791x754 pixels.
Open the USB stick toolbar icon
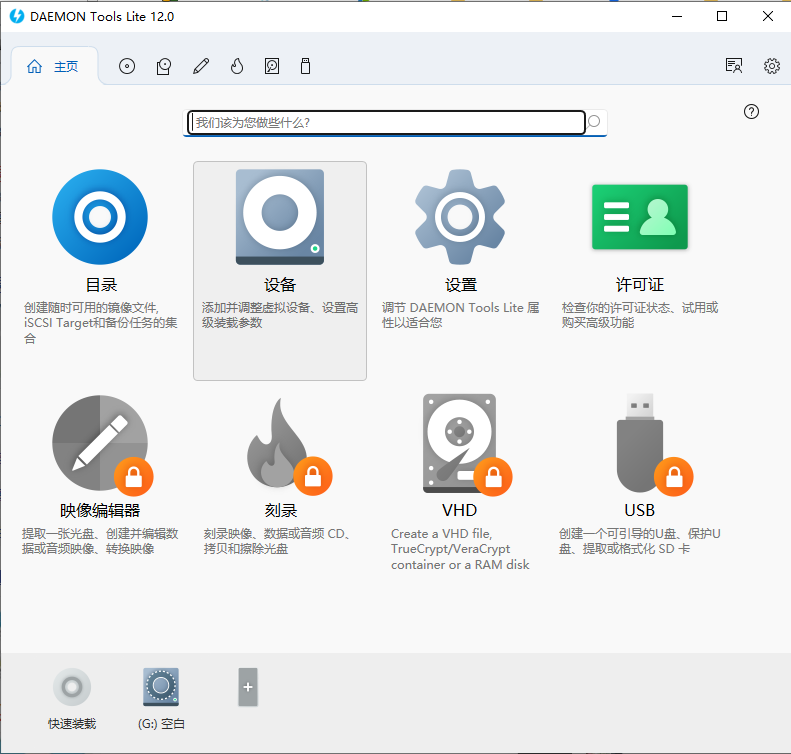click(305, 66)
